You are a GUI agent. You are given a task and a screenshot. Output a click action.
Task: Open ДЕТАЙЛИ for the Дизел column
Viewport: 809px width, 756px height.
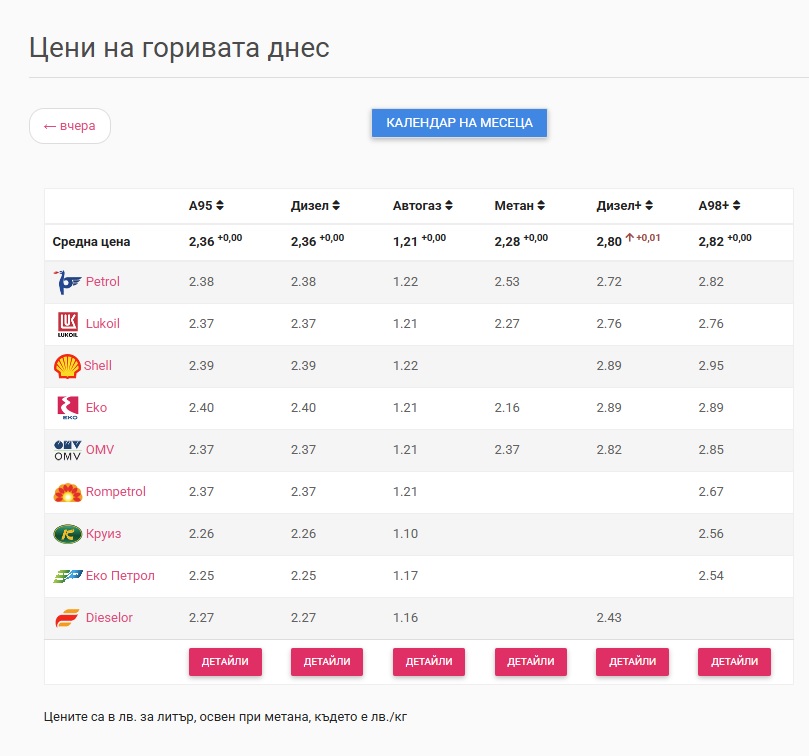coord(327,662)
